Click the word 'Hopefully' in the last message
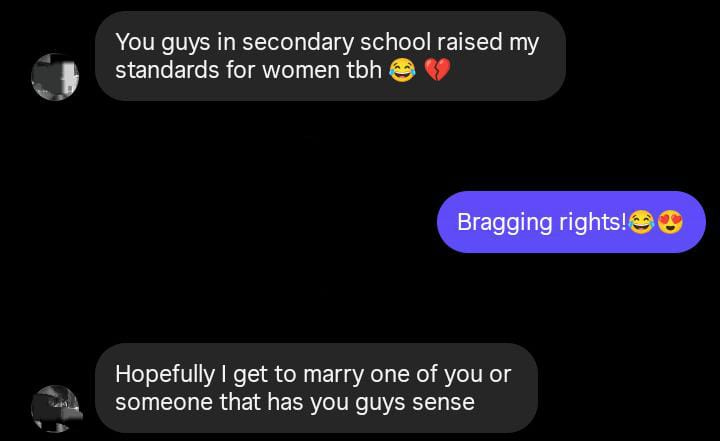The image size is (720, 441). pos(165,374)
